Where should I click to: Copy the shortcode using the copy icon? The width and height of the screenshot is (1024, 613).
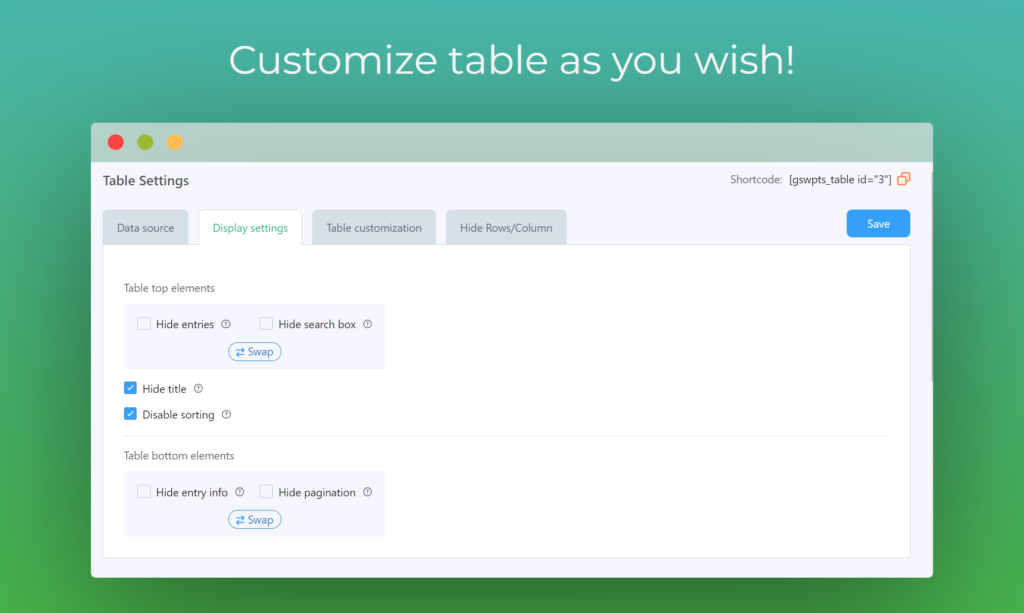pos(904,179)
